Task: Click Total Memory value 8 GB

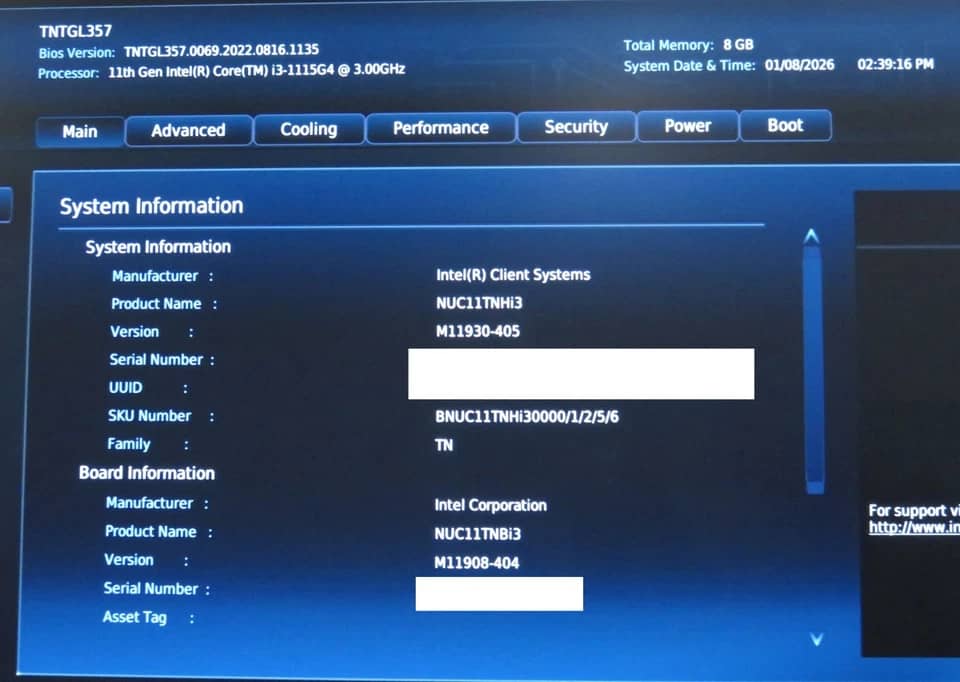Action: (738, 45)
